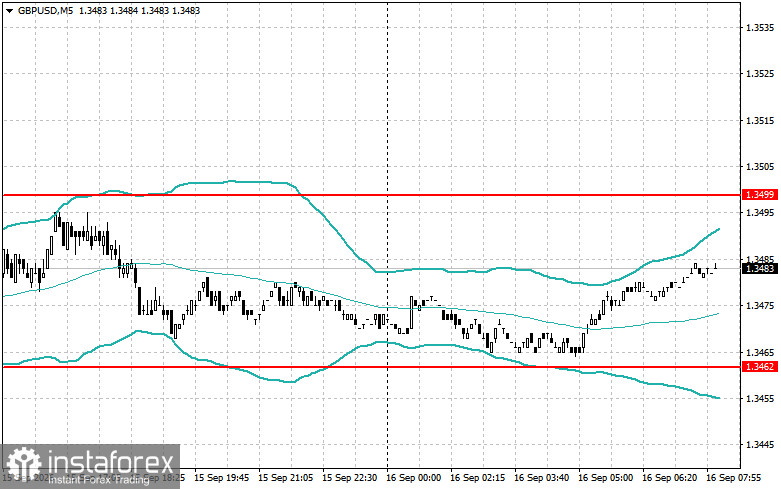Click the 15 Sep 19:45 time label
781x489 pixels.
222,478
